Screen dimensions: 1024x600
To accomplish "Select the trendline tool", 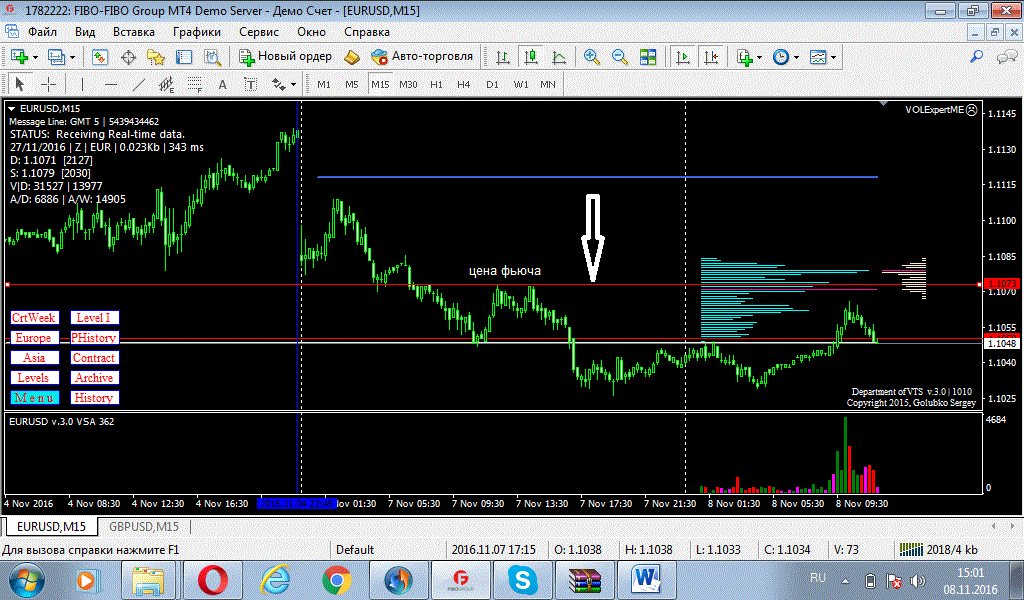I will click(138, 84).
